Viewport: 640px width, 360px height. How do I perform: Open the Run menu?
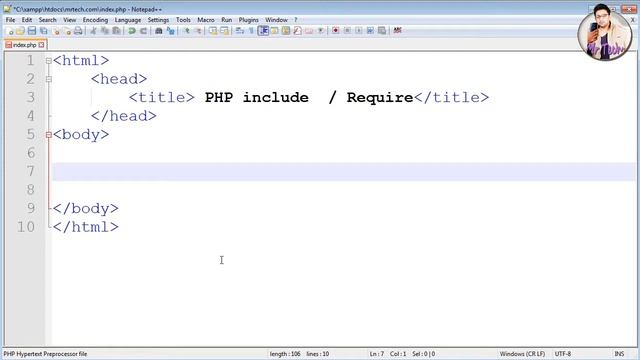tap(227, 20)
